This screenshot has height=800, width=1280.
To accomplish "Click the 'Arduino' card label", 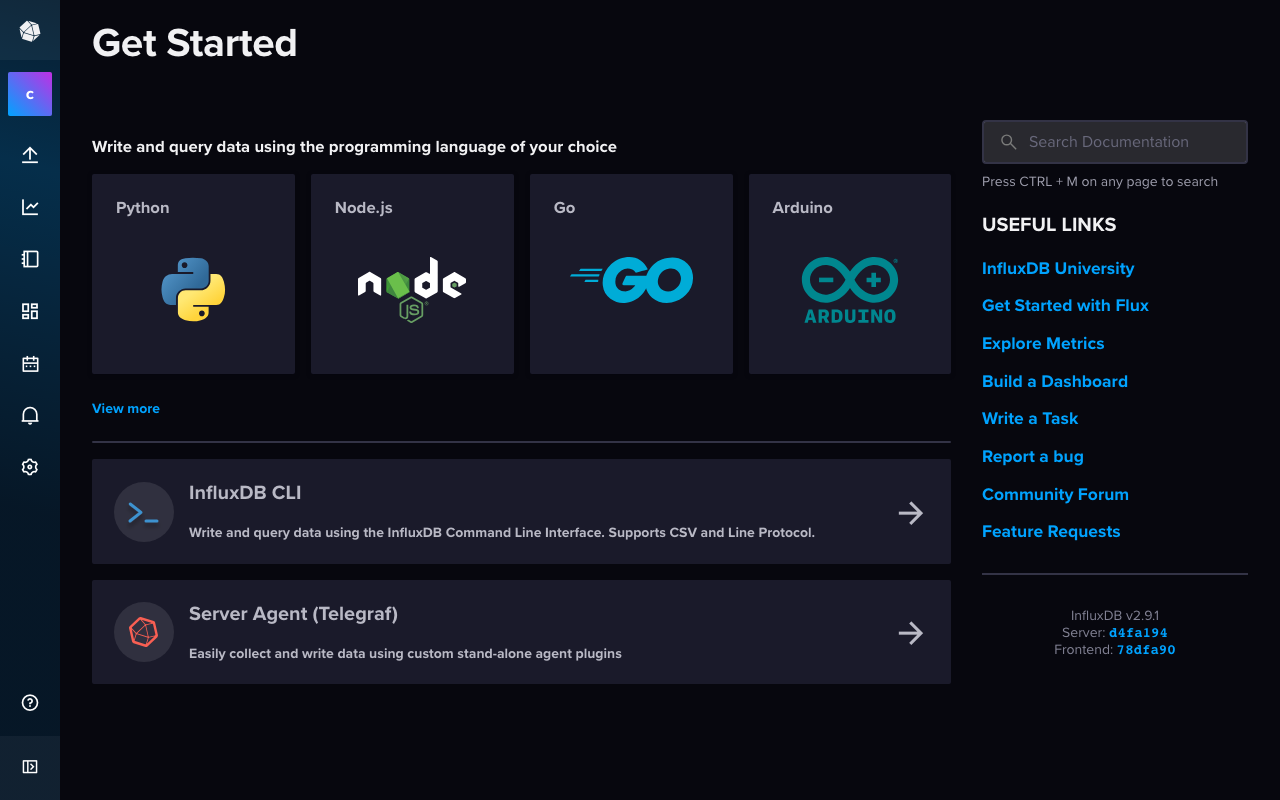I will tap(802, 208).
